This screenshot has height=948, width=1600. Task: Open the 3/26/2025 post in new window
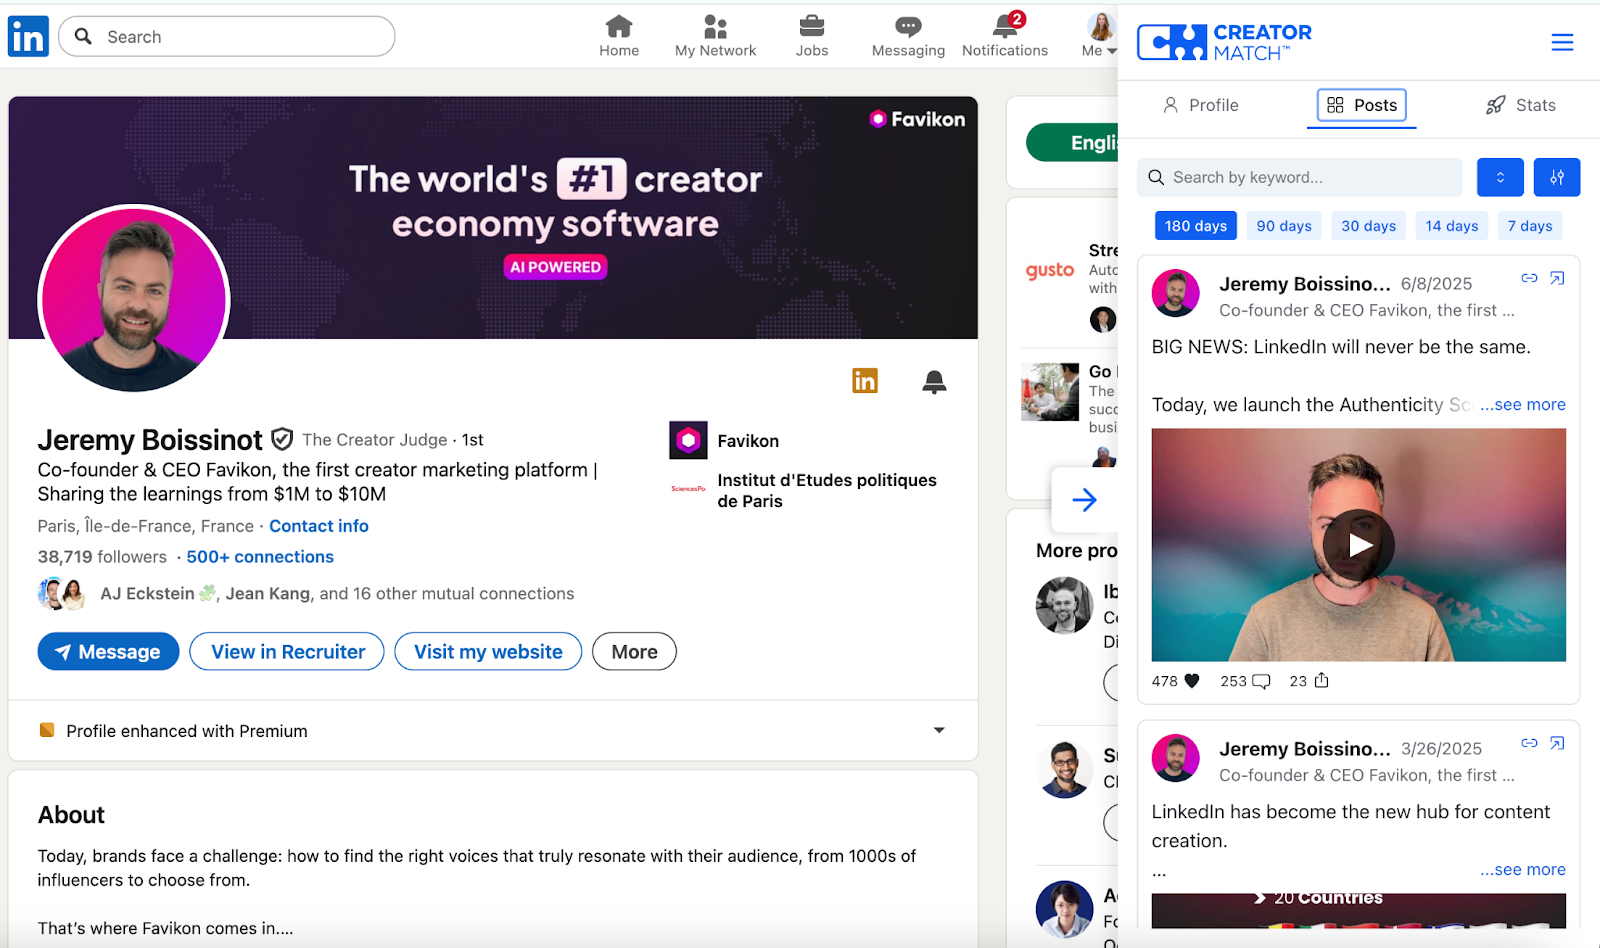coord(1557,743)
